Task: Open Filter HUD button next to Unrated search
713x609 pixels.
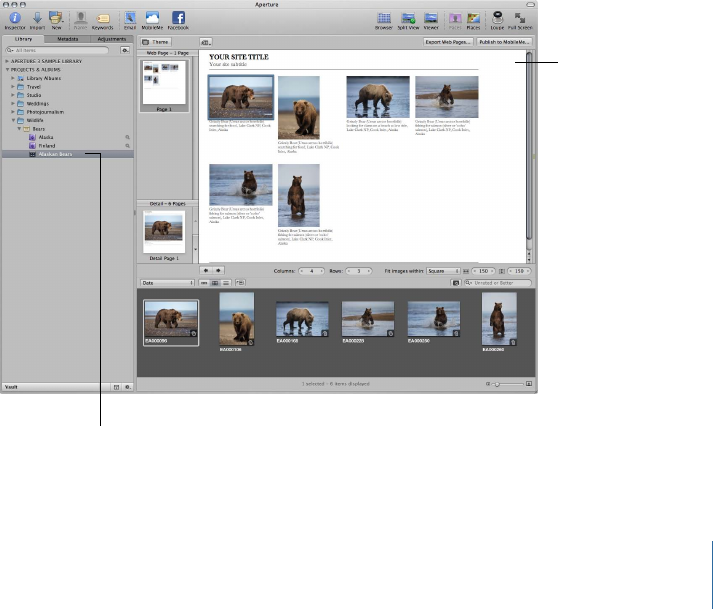Action: (456, 283)
